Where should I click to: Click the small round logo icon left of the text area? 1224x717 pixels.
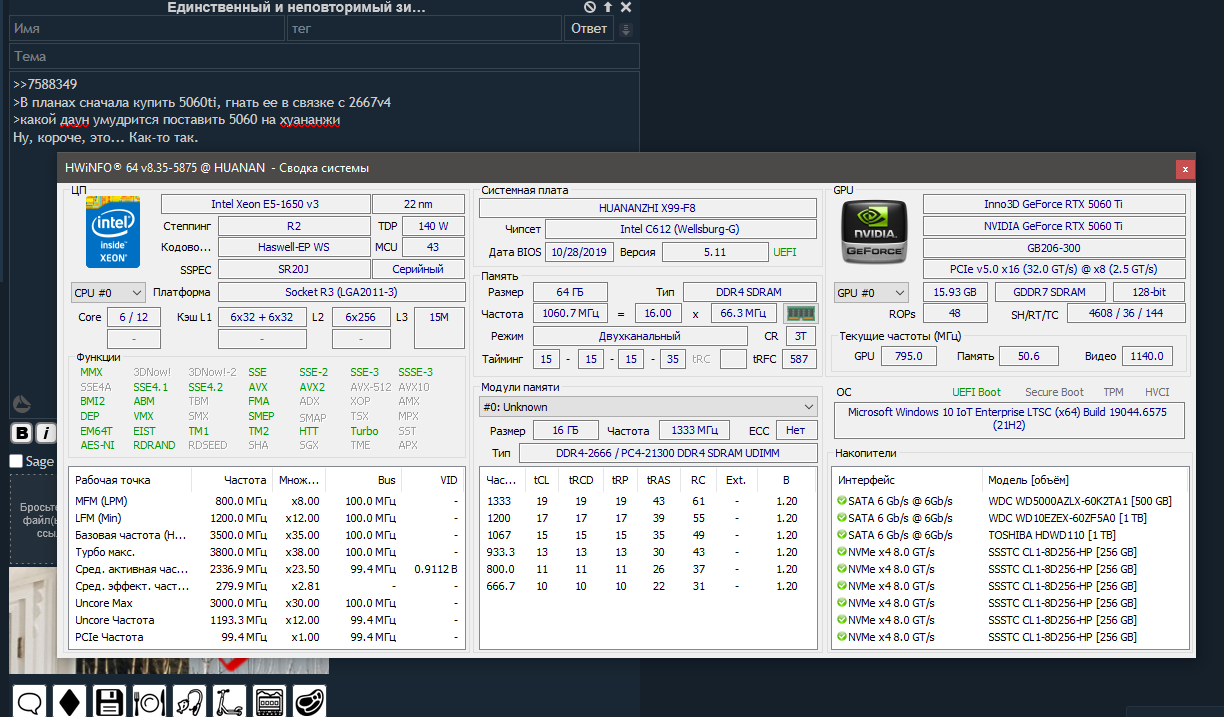point(21,404)
